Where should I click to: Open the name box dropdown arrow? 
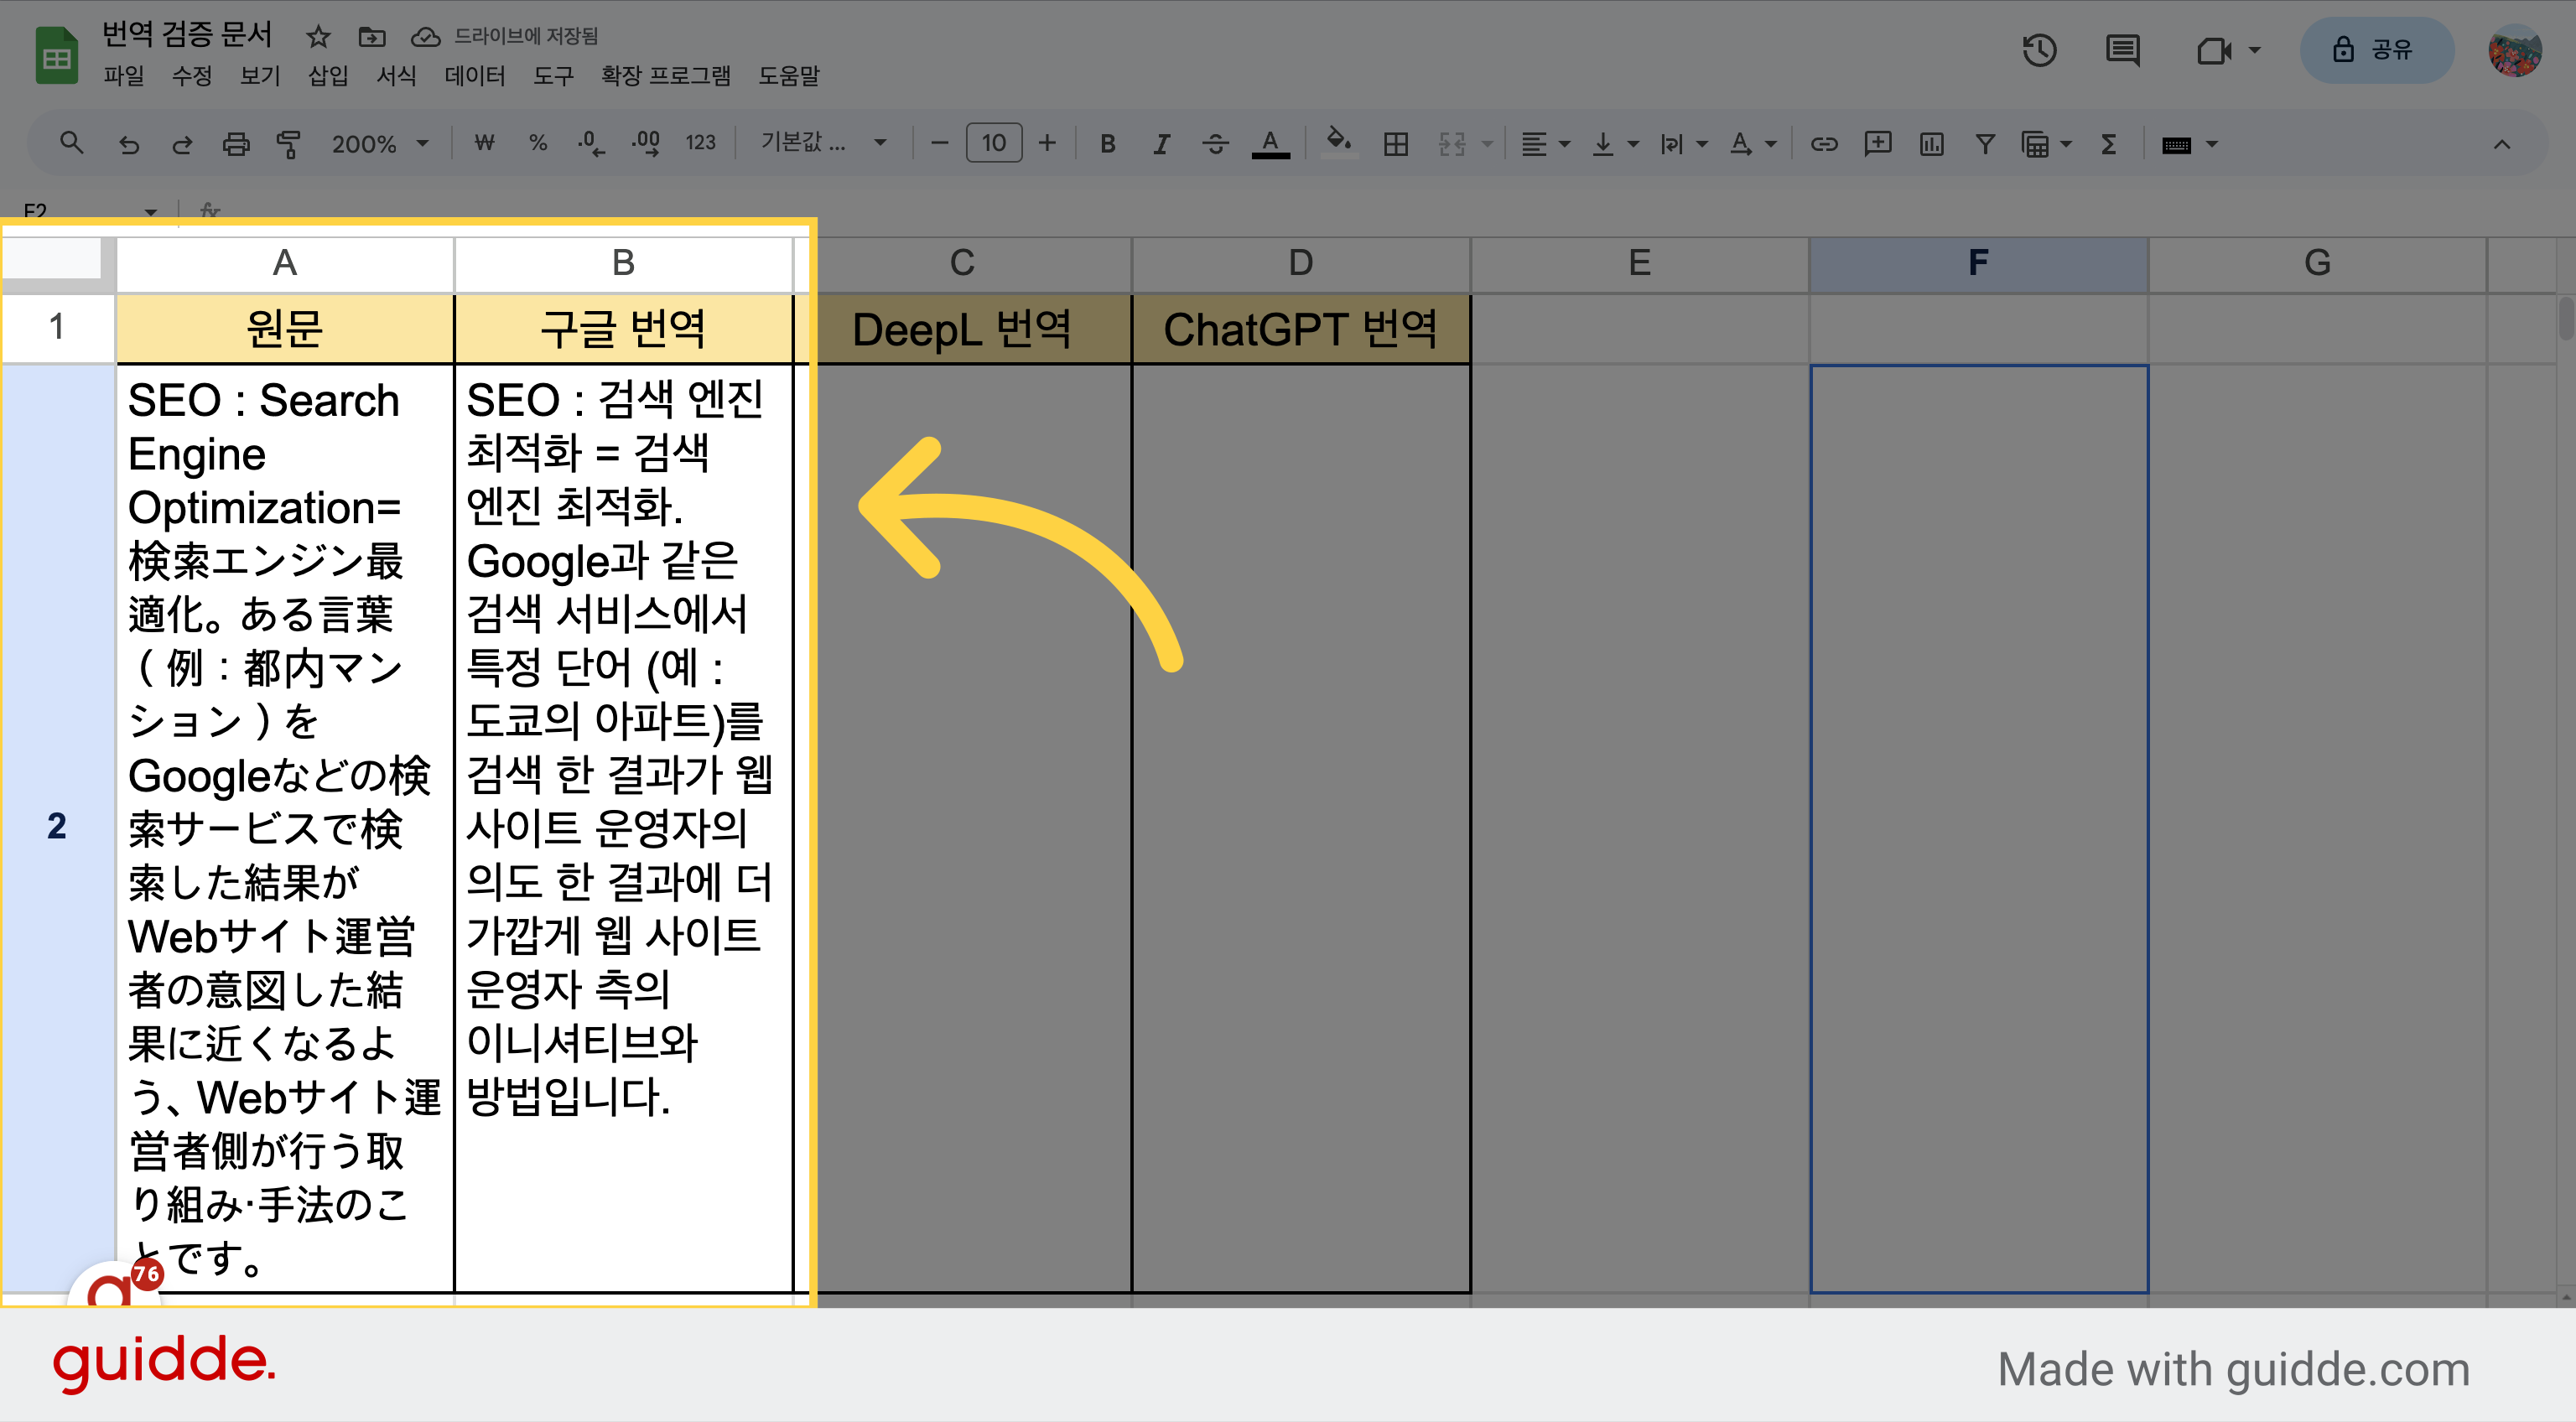tap(151, 212)
